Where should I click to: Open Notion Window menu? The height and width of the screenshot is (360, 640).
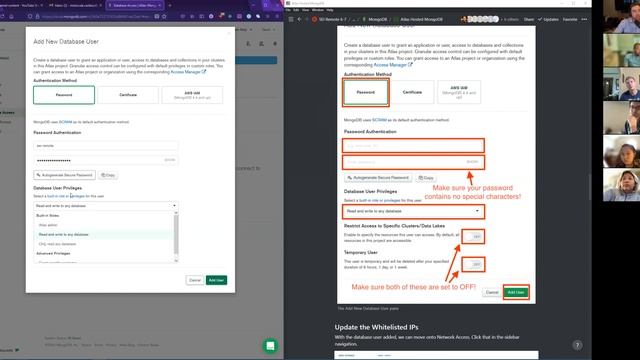[x=318, y=10]
